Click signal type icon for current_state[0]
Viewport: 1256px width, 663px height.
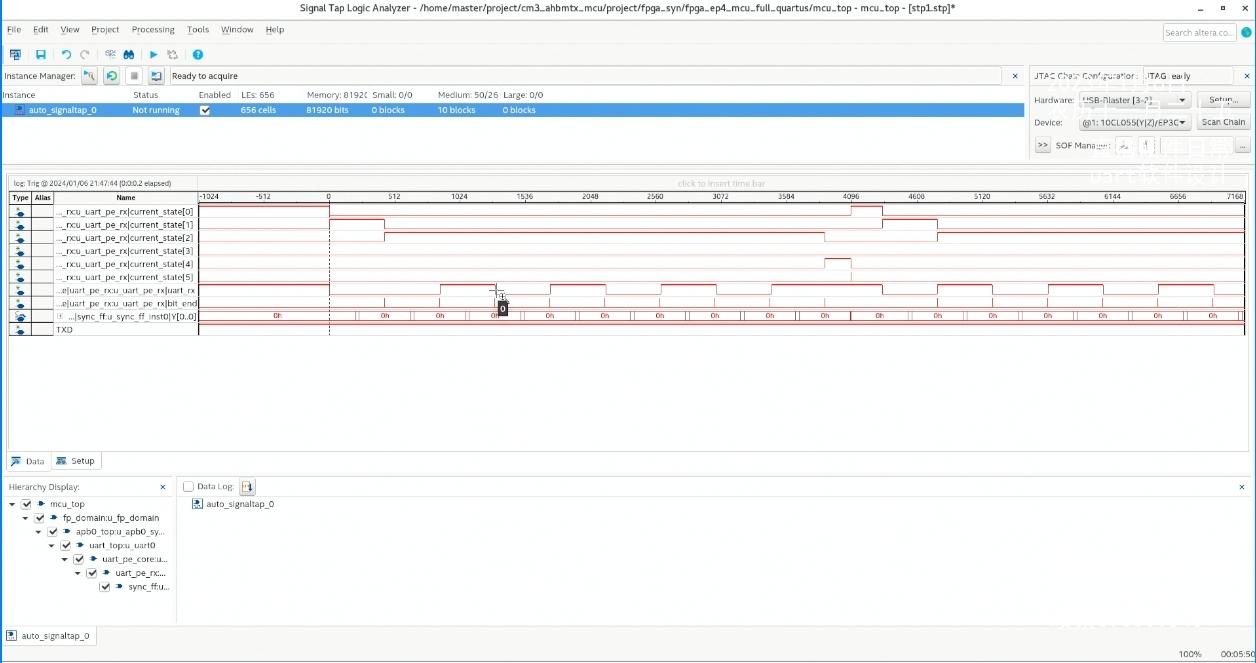(x=20, y=212)
